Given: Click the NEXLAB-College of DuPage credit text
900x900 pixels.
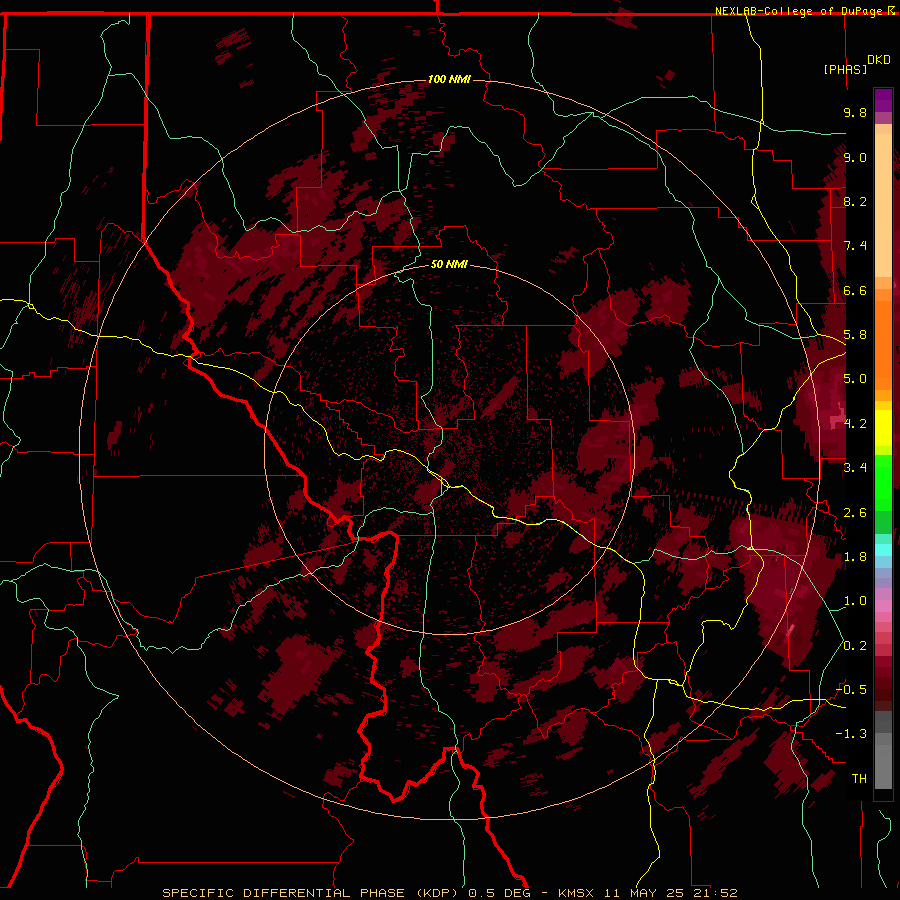Looking at the screenshot, I should [x=800, y=11].
